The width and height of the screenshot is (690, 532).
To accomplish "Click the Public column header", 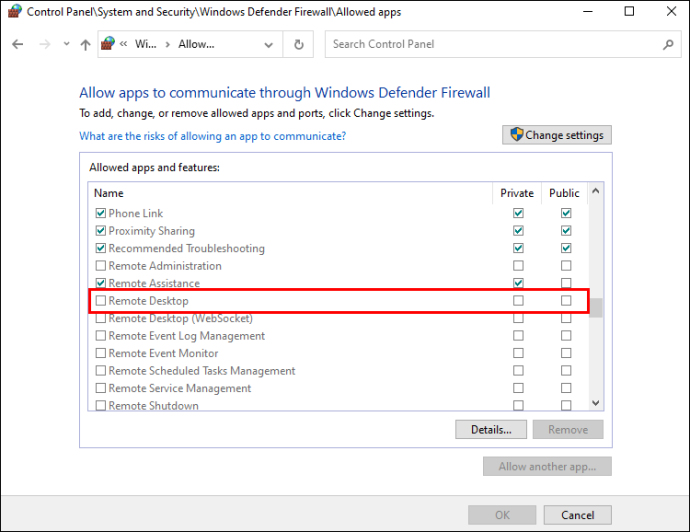I will 564,193.
